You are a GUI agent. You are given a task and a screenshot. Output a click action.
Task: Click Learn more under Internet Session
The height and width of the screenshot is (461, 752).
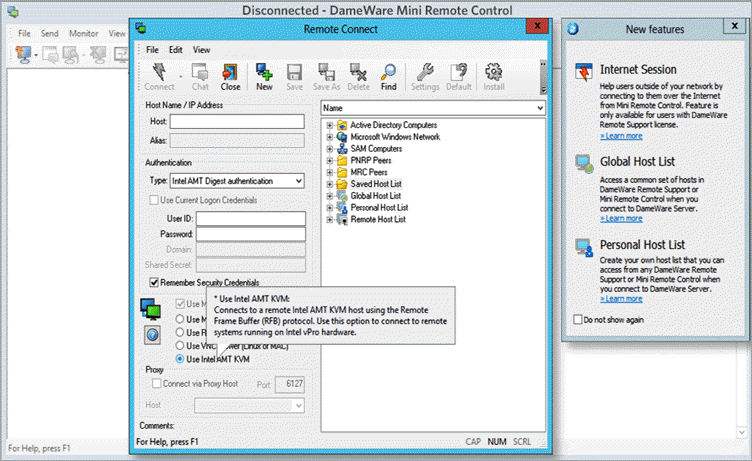coord(621,135)
